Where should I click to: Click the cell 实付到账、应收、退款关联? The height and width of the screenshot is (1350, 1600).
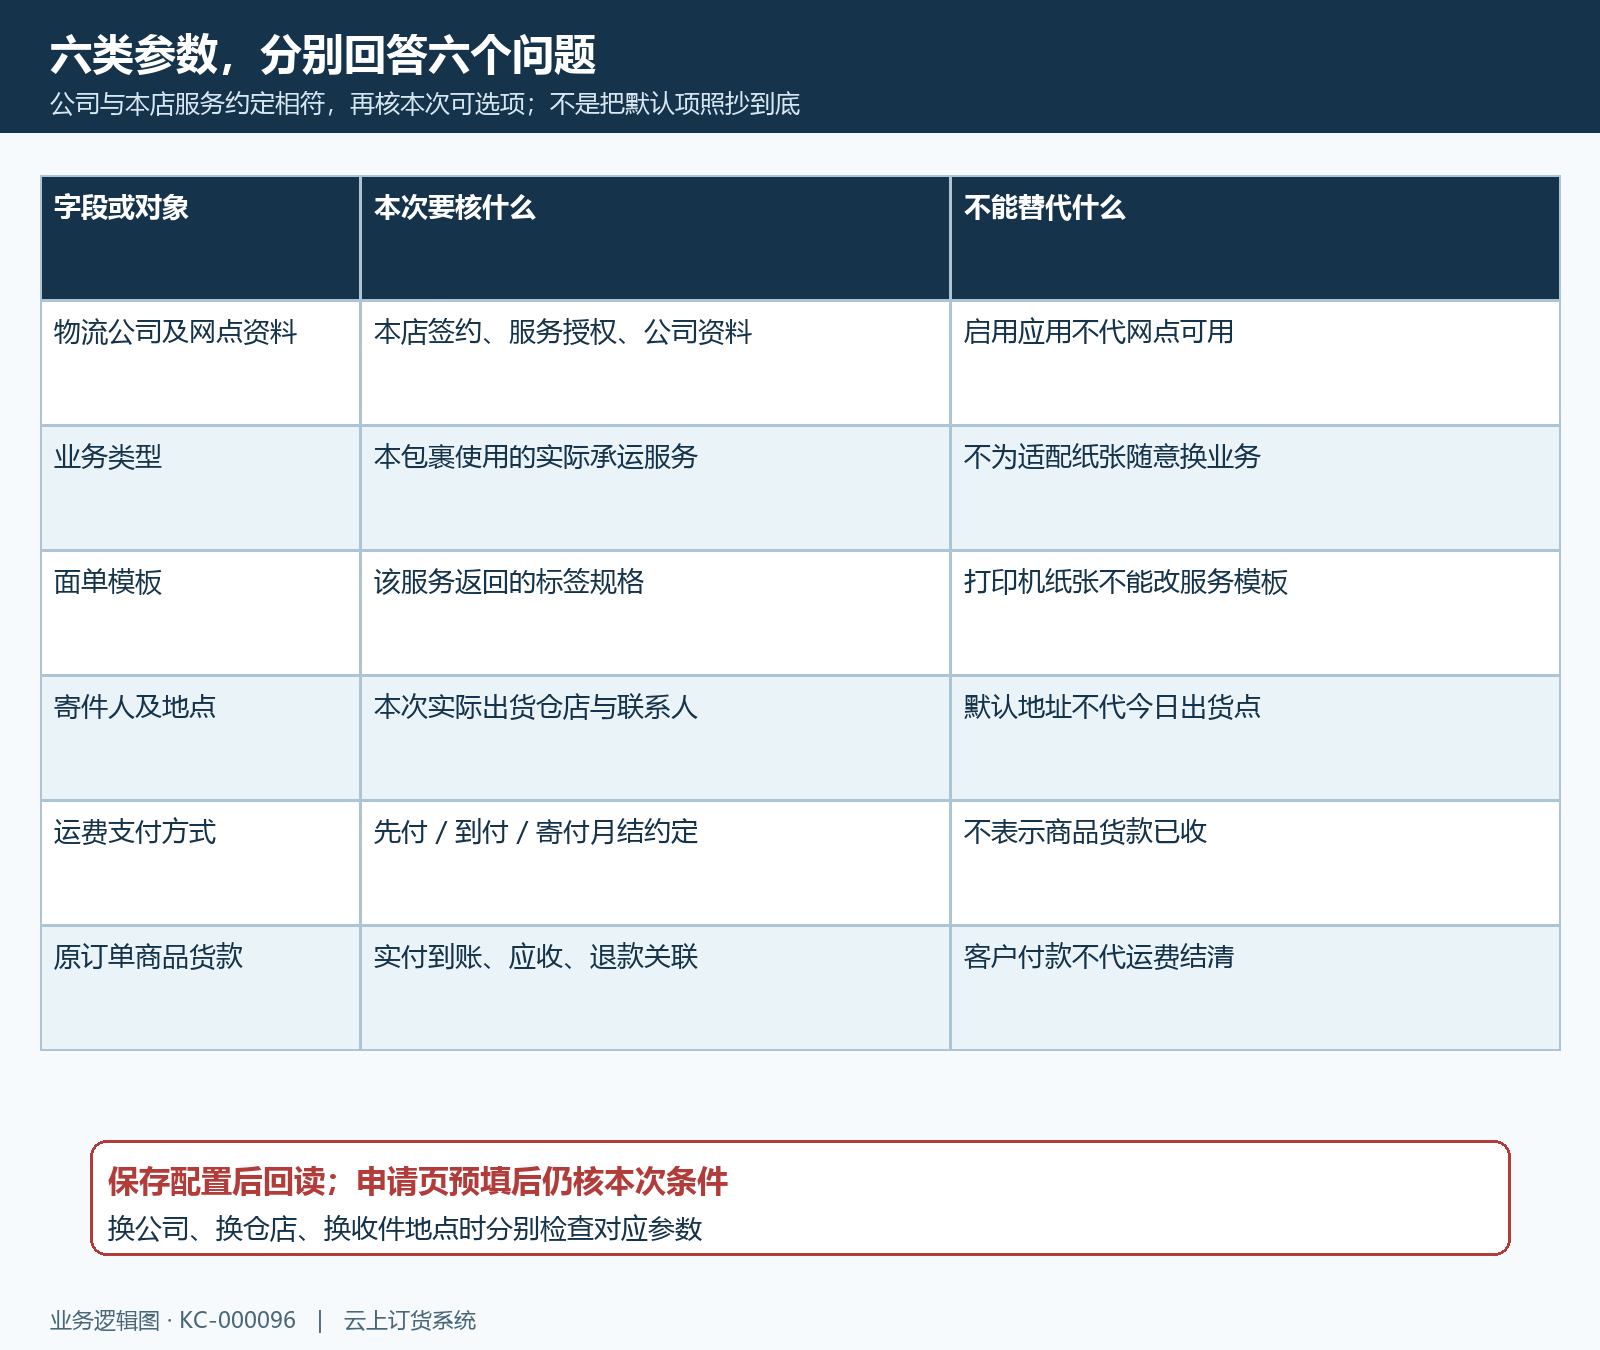655,988
